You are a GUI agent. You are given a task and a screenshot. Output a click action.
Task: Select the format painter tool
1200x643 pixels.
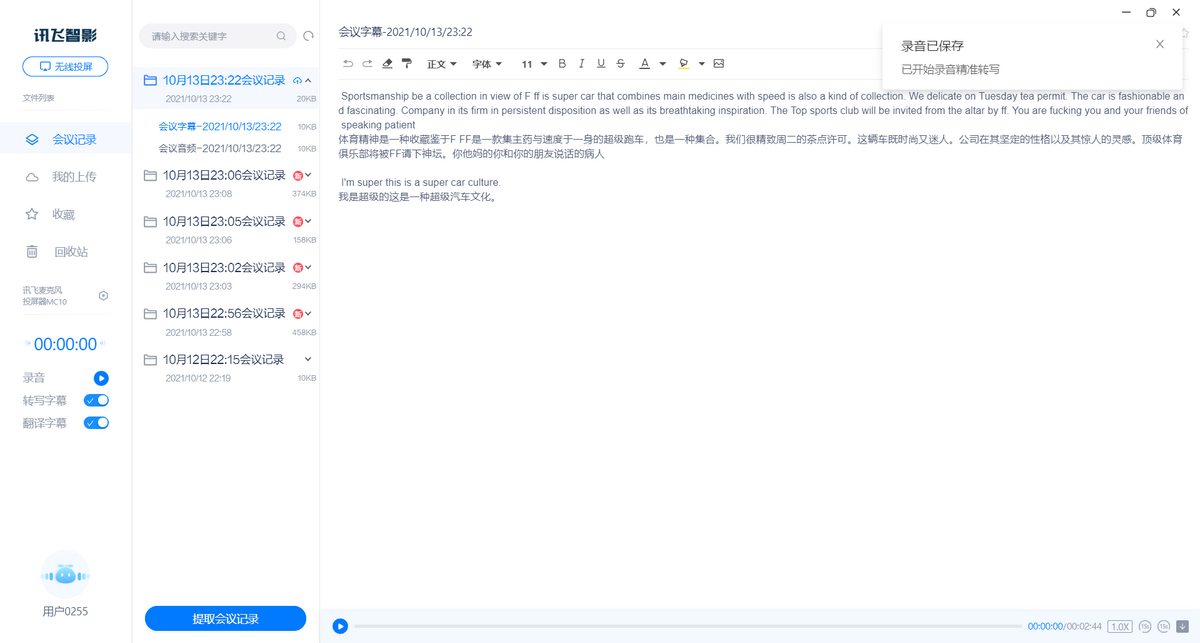(407, 64)
